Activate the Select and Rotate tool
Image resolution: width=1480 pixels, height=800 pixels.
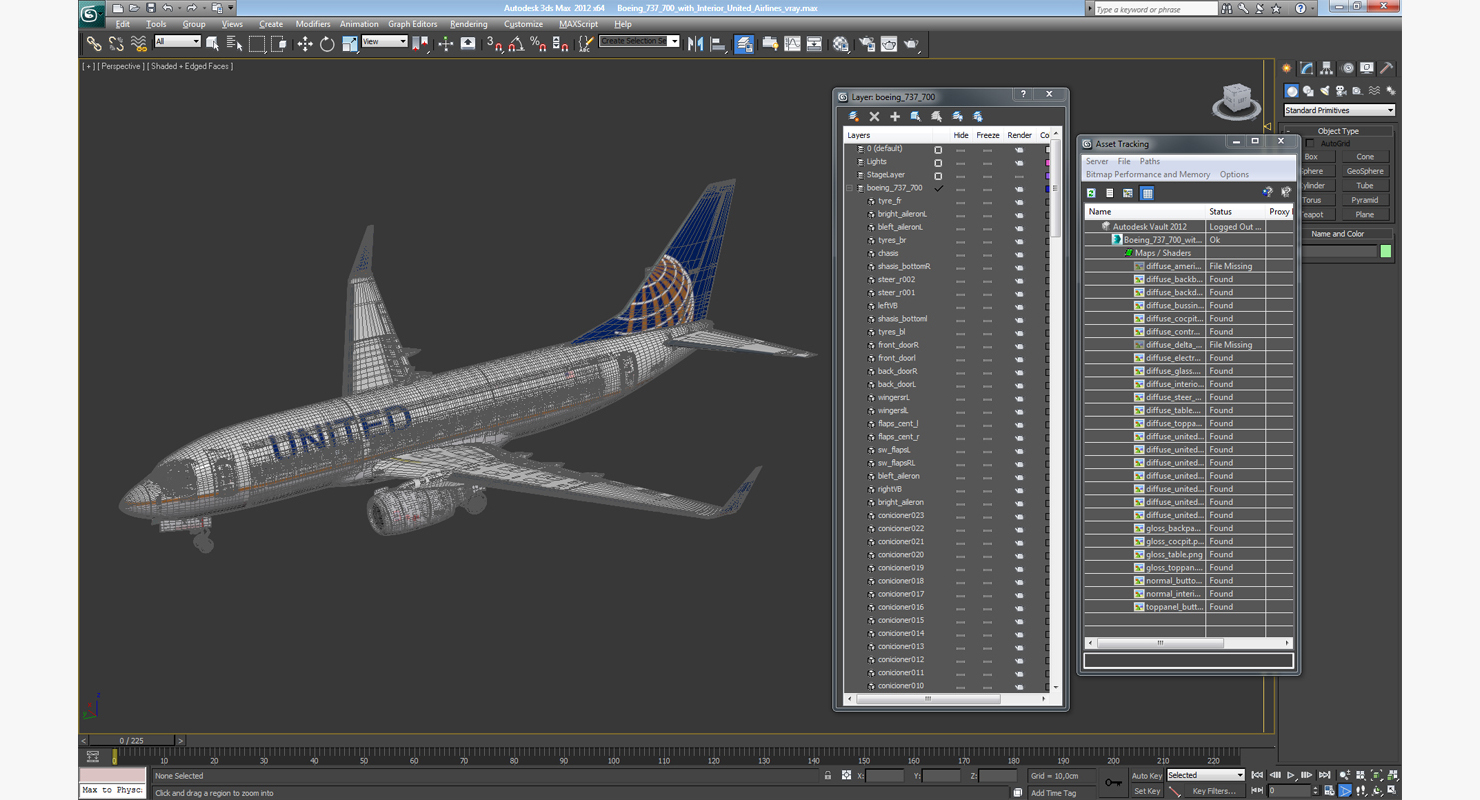coord(327,43)
